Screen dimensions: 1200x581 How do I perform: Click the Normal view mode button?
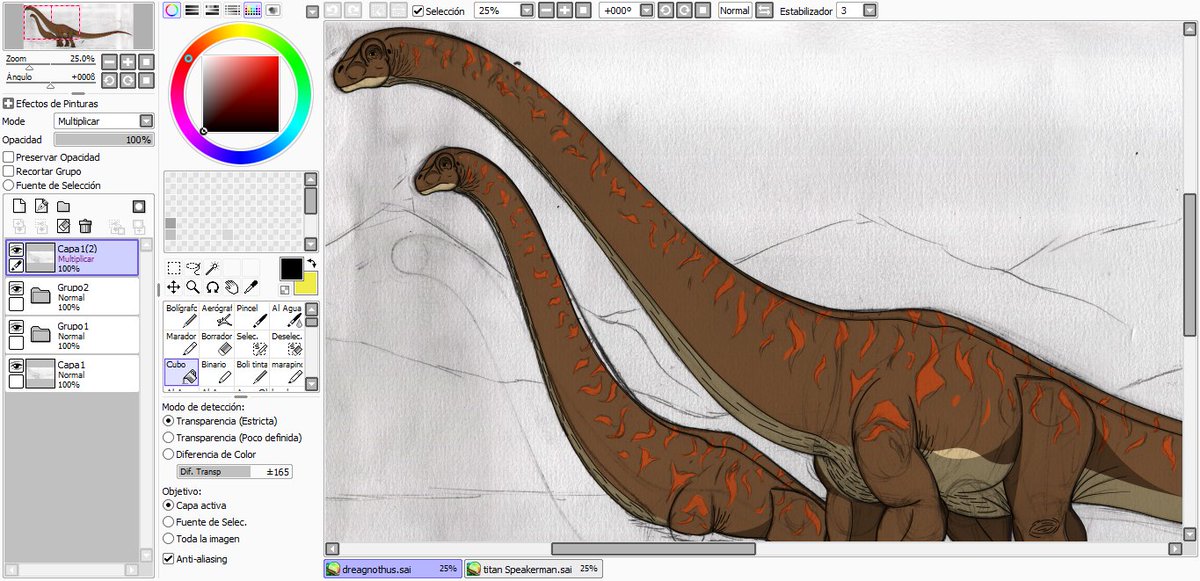[x=734, y=10]
